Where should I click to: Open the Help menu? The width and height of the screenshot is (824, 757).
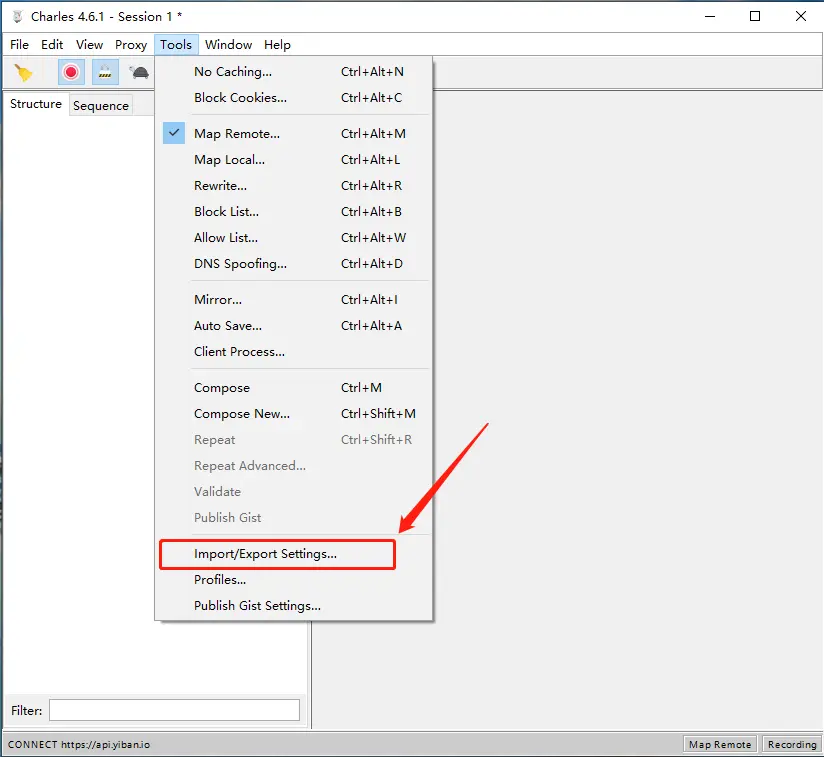[x=277, y=45]
